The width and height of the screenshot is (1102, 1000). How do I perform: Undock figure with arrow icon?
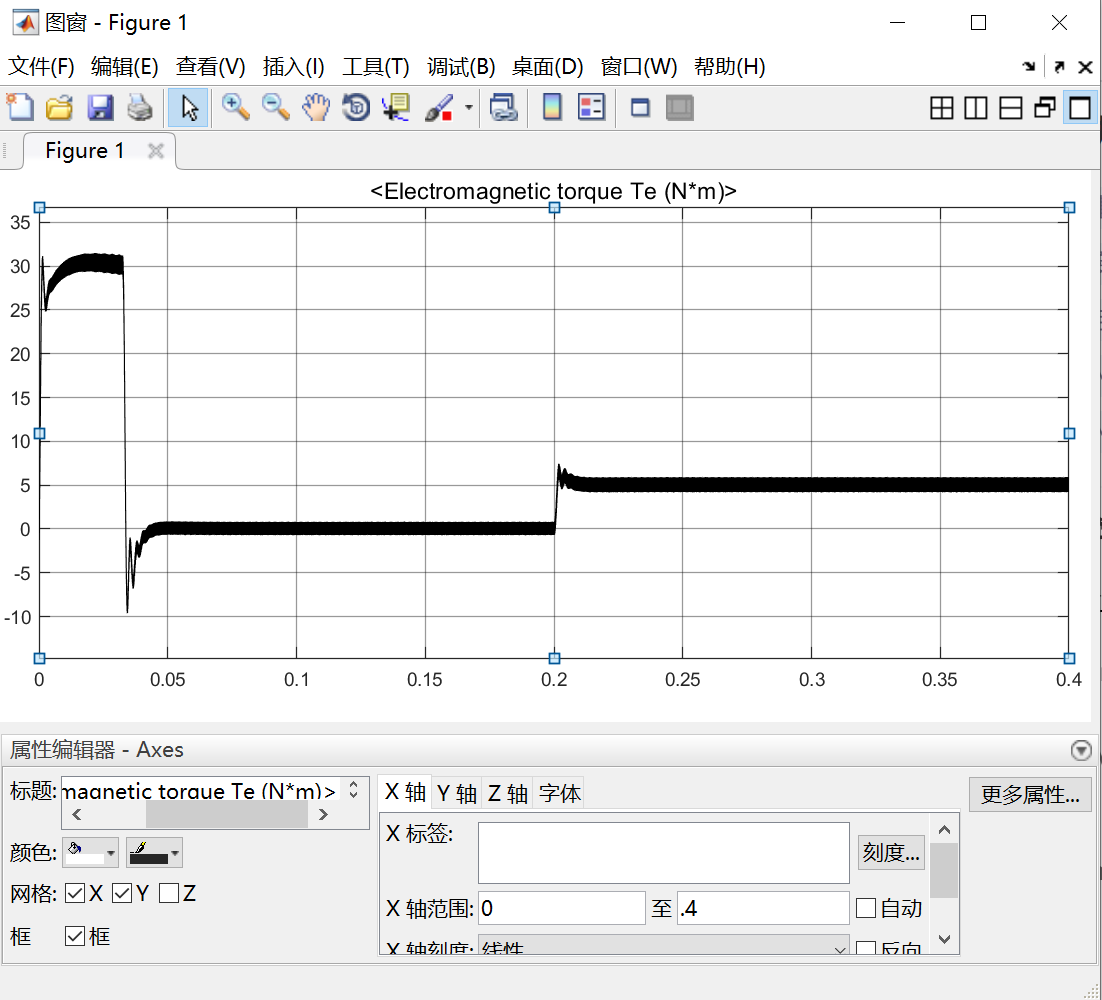1059,67
